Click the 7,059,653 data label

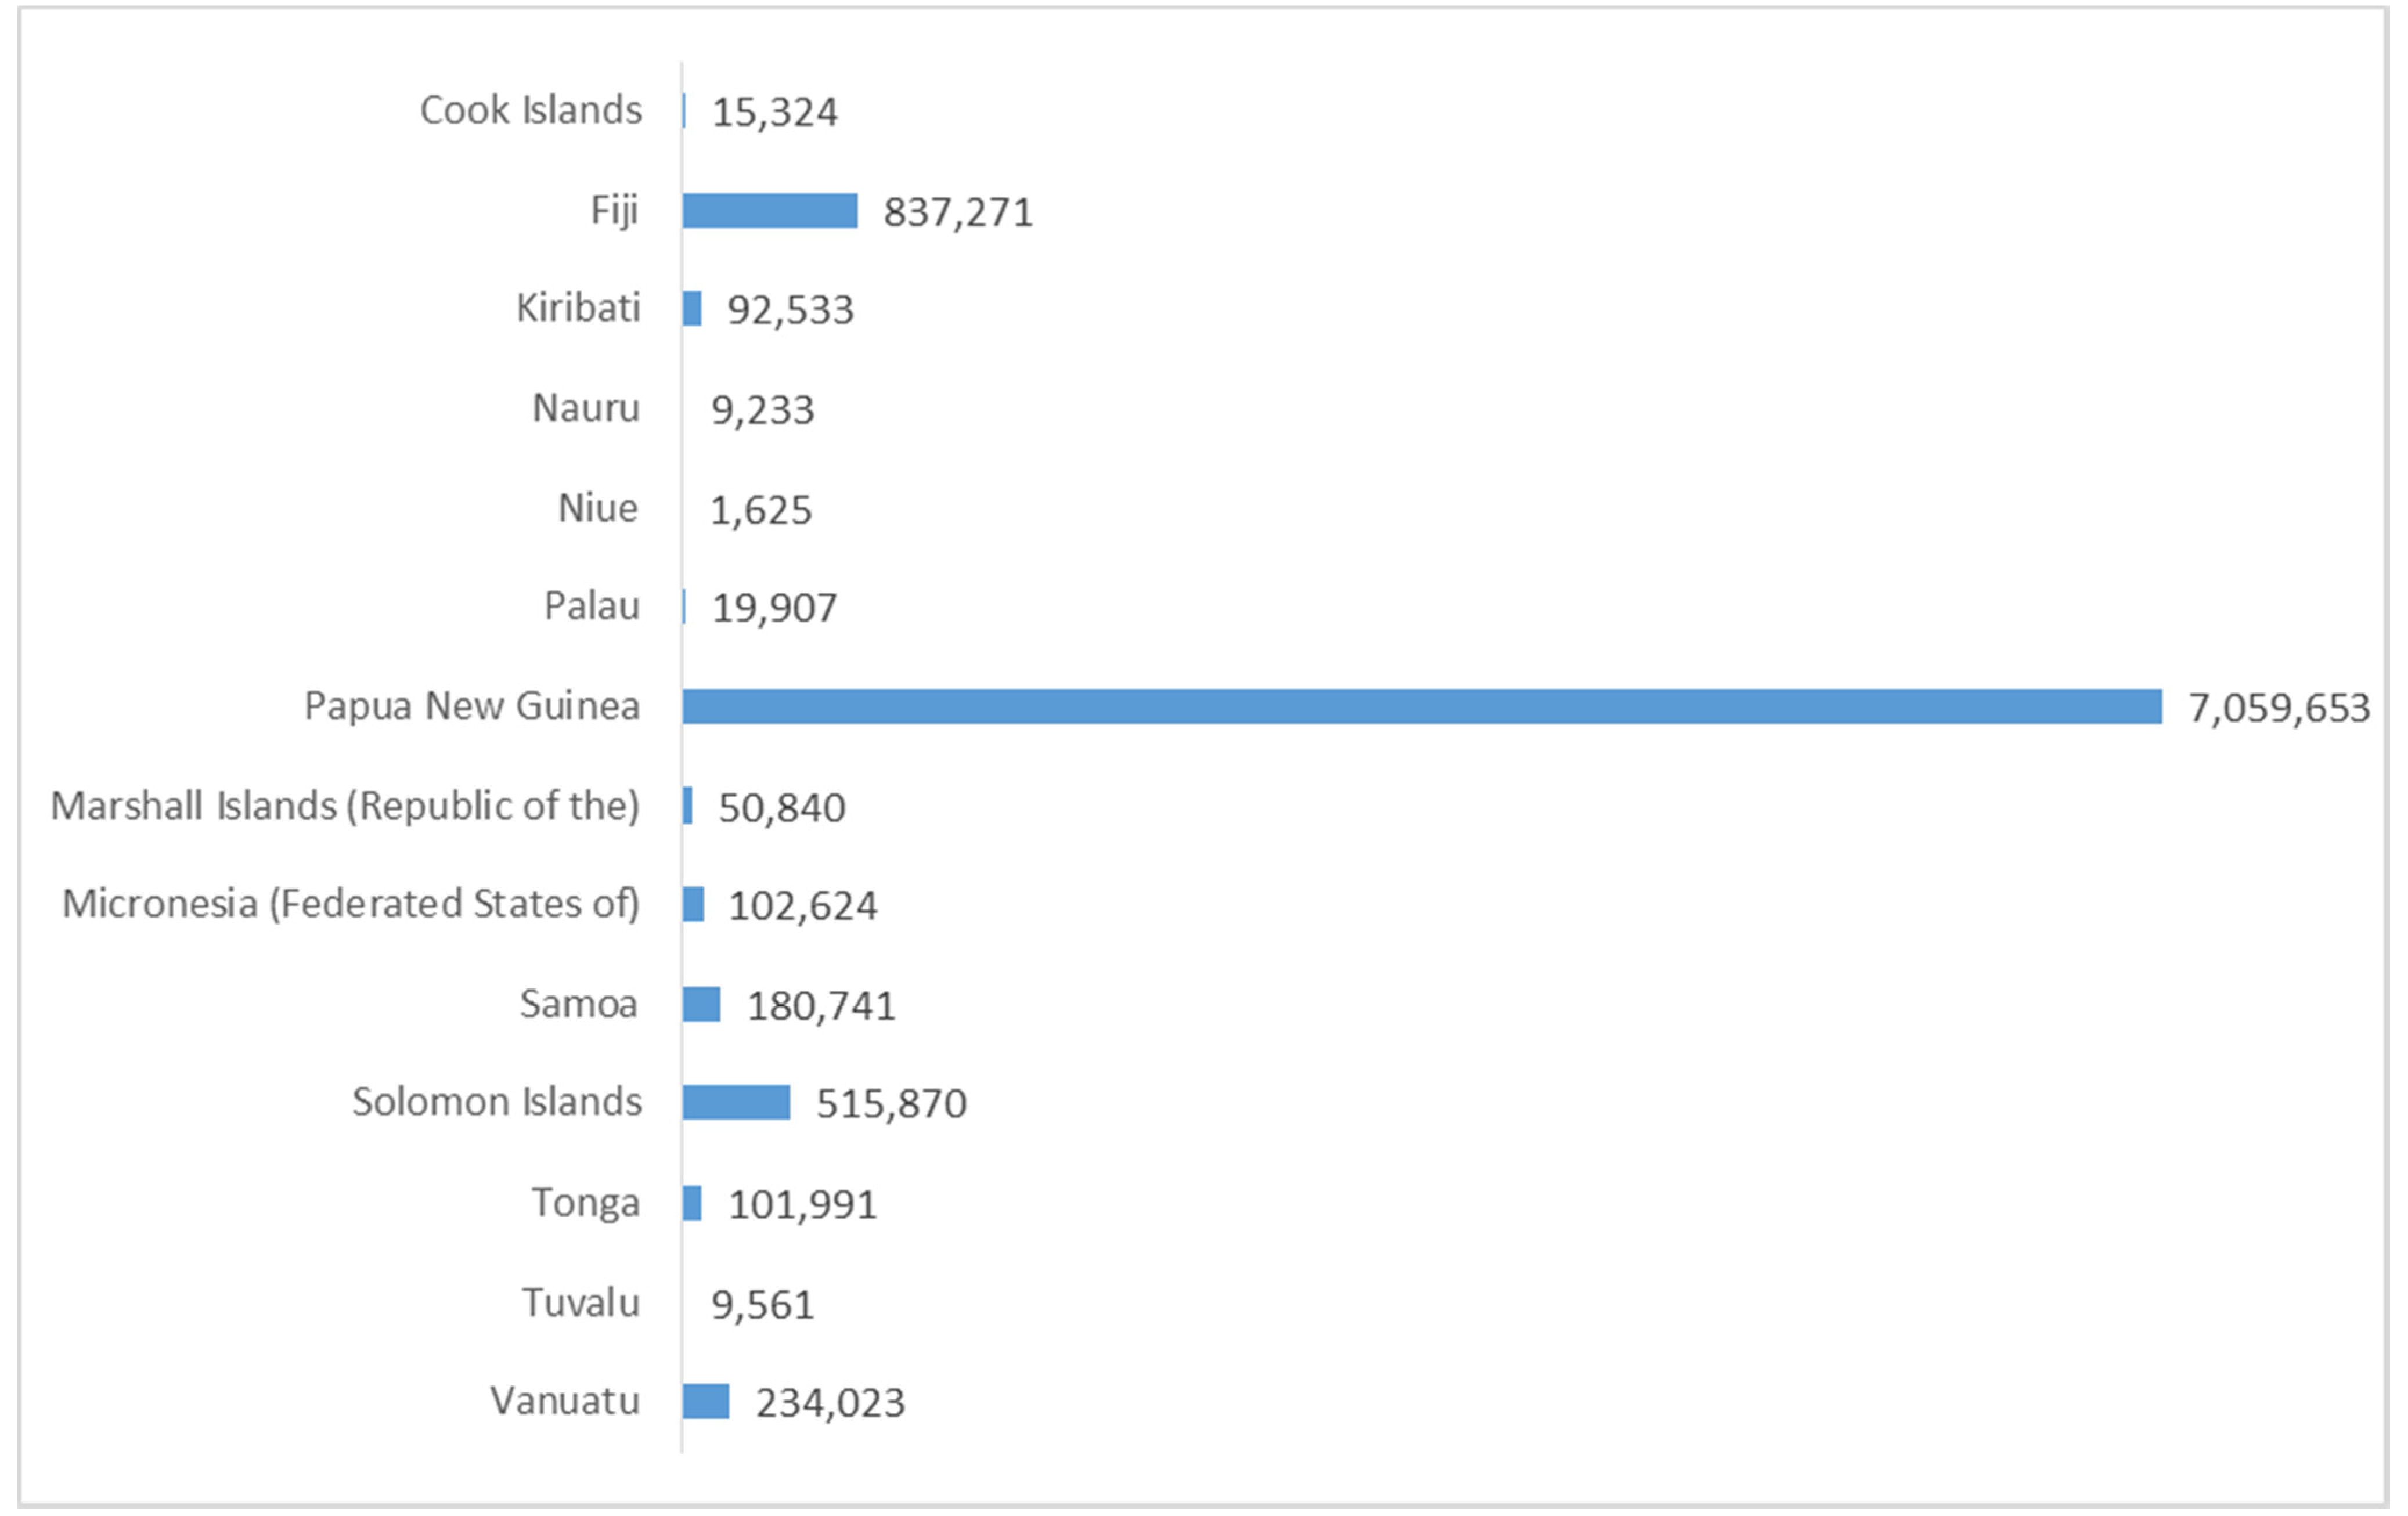[x=2278, y=708]
